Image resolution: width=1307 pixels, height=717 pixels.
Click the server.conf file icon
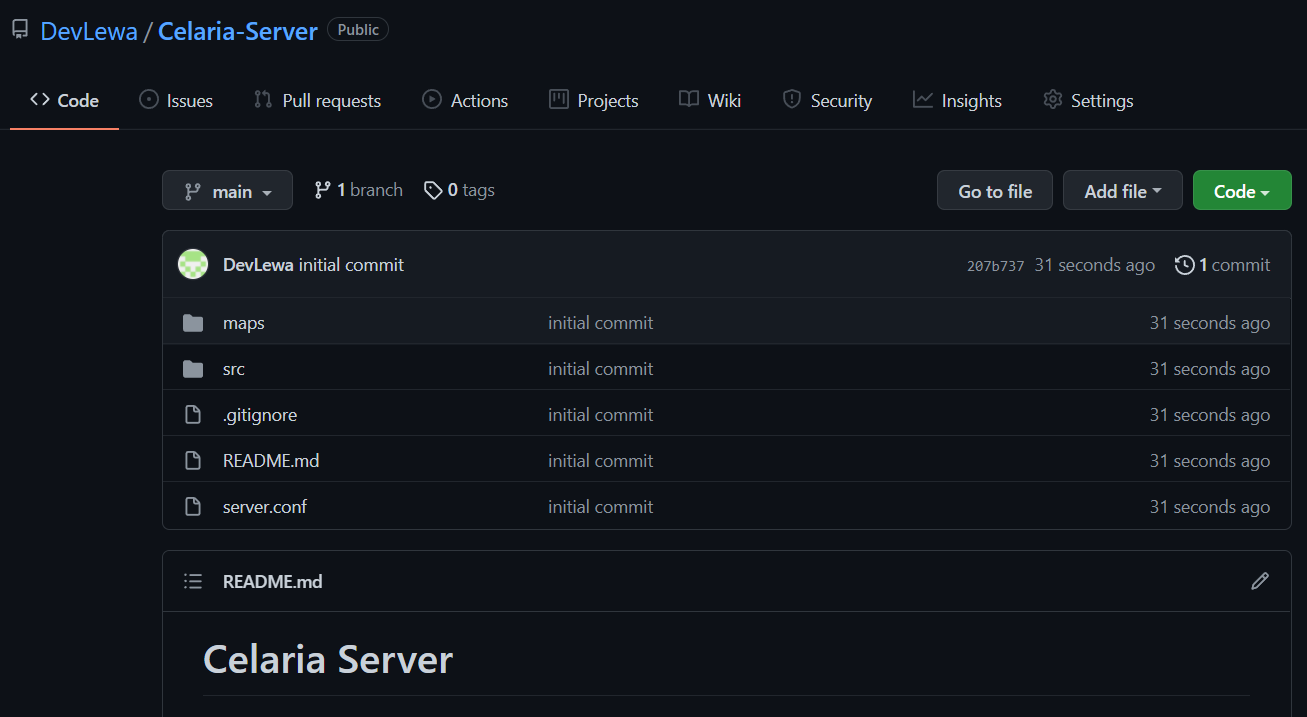[x=193, y=507]
